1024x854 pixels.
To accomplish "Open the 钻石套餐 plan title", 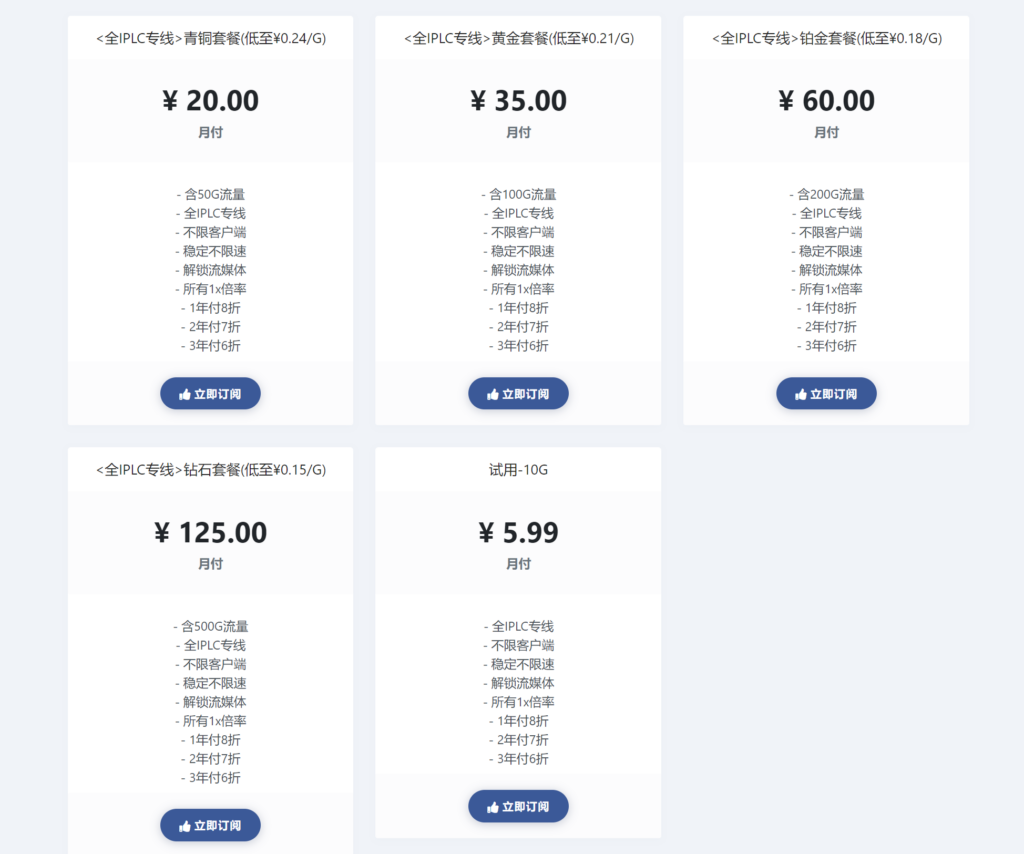I will point(211,470).
